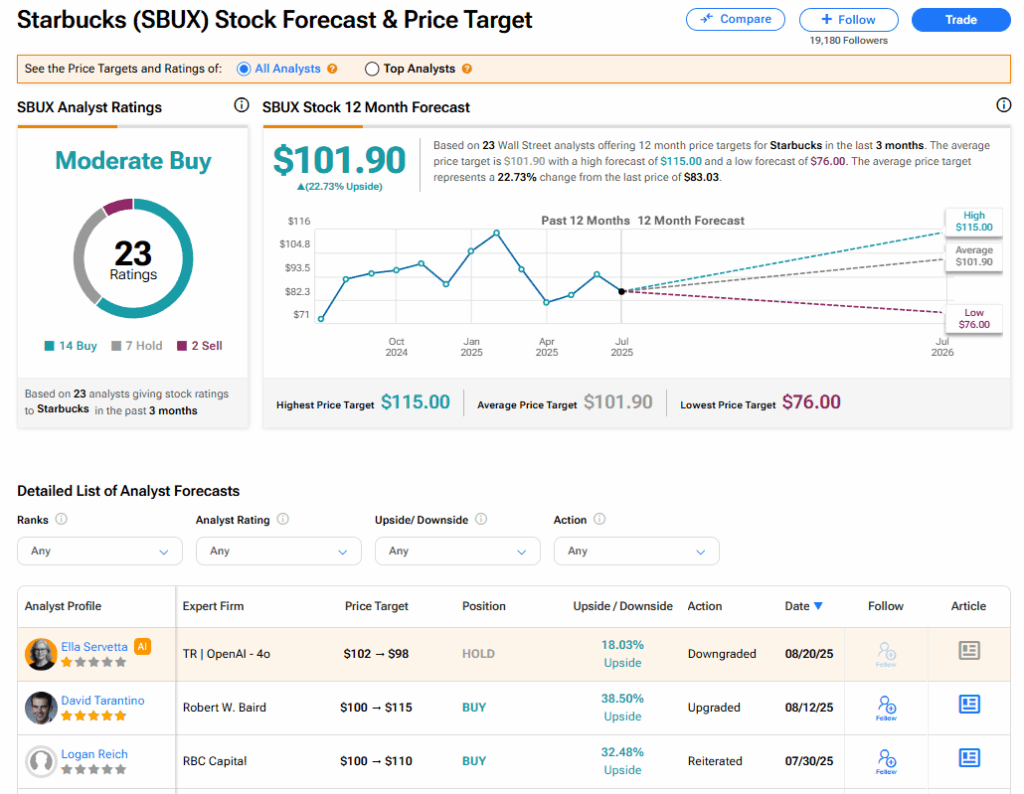Image resolution: width=1024 pixels, height=794 pixels.
Task: Click Logan Reich's avatar placeholder
Action: pos(40,761)
